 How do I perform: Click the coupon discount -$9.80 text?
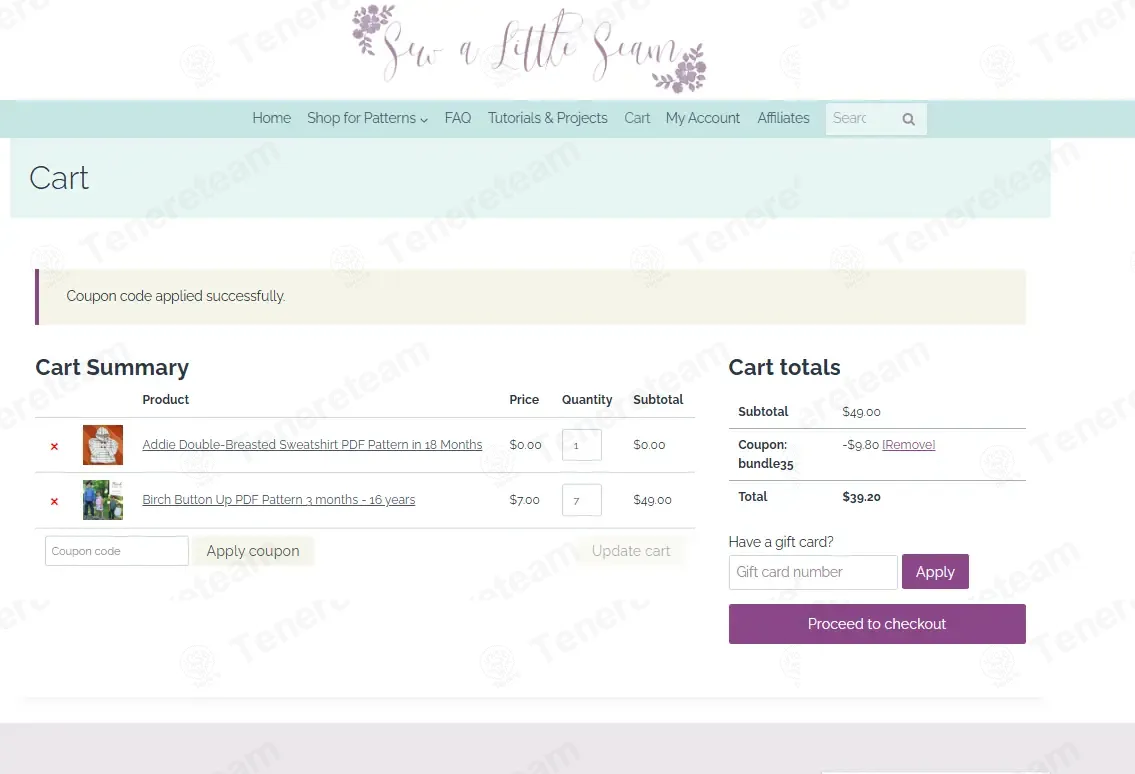[860, 445]
